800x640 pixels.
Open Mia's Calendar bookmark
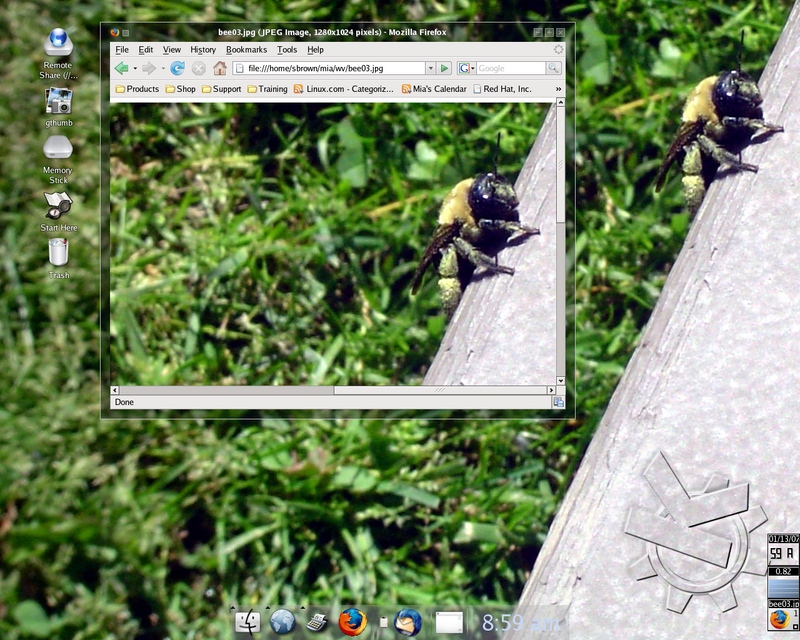(x=434, y=89)
